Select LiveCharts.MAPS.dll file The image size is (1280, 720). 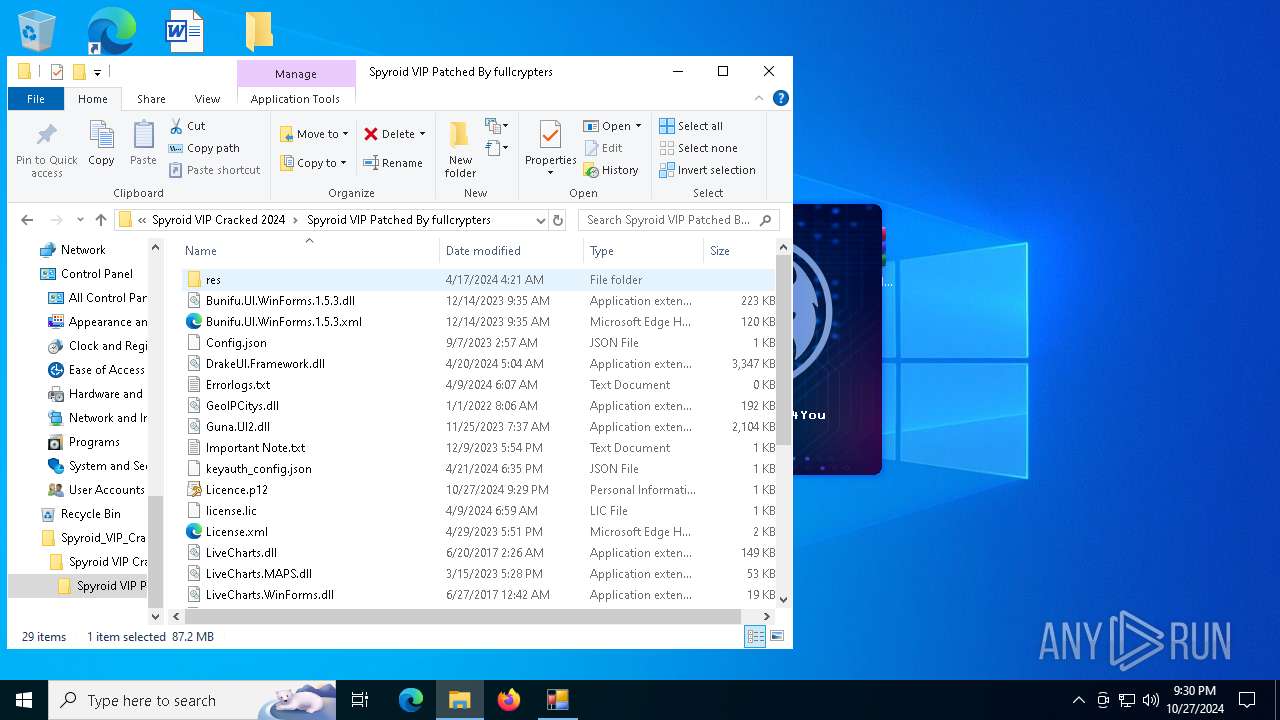[x=478, y=574]
